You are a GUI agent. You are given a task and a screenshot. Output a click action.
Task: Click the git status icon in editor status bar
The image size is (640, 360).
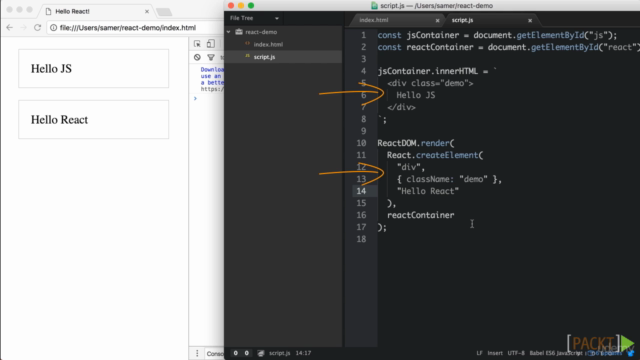260,353
